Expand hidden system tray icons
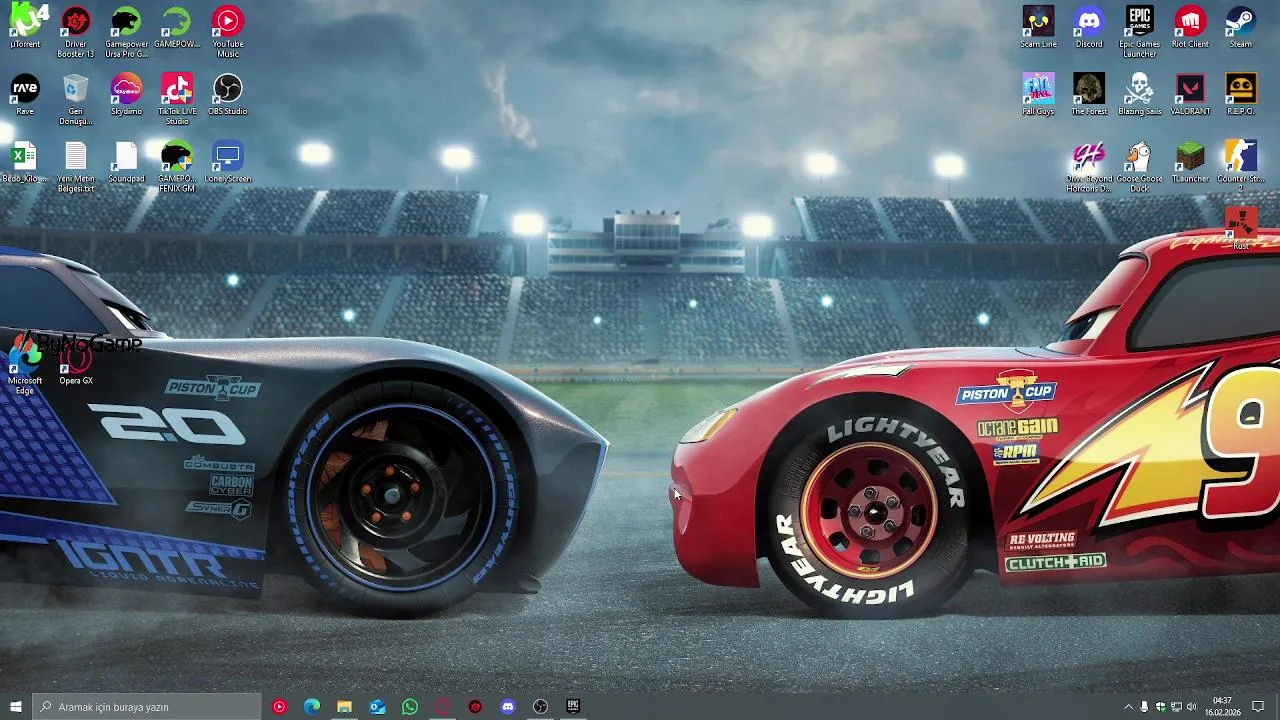This screenshot has height=720, width=1280. (1129, 707)
